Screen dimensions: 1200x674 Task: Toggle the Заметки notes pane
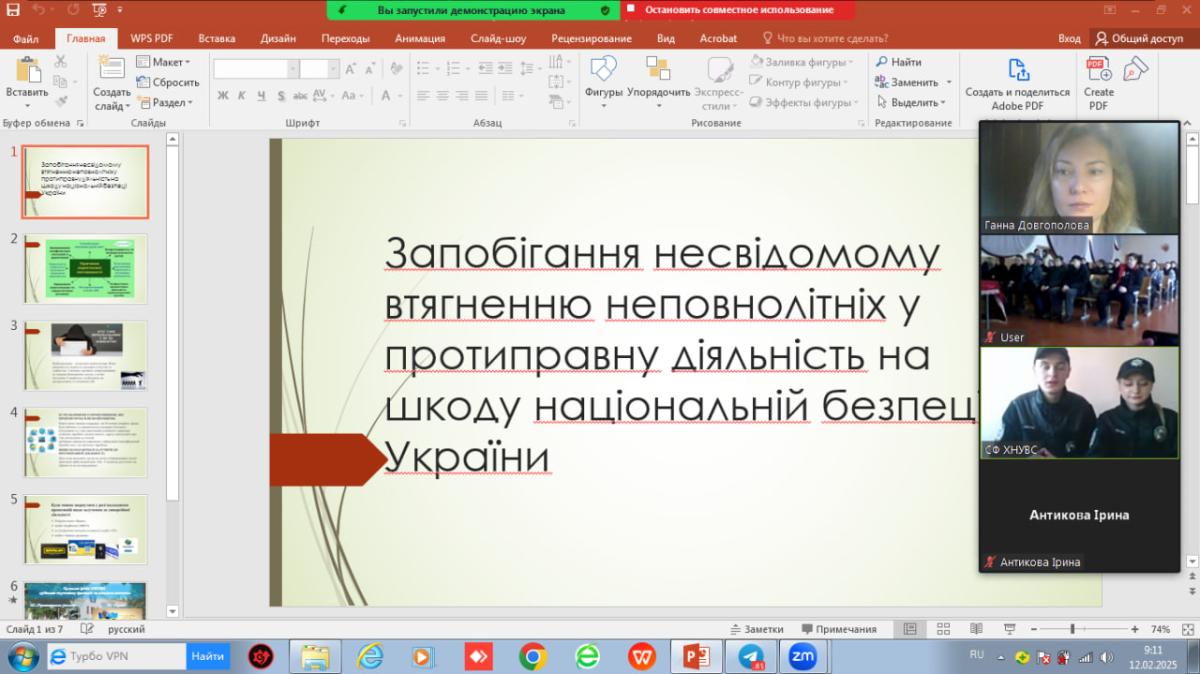[x=756, y=629]
